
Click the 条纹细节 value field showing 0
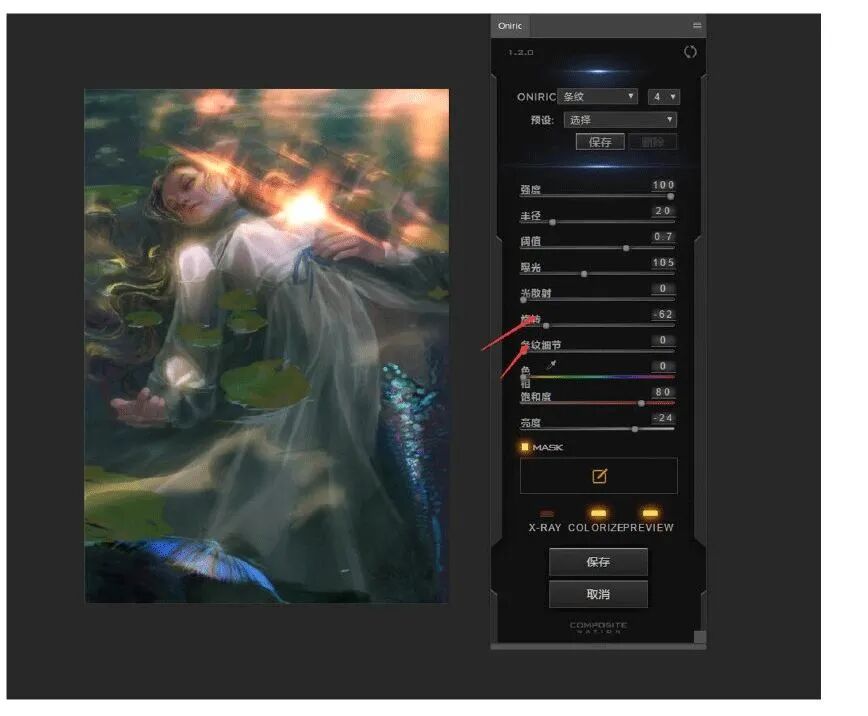[663, 340]
